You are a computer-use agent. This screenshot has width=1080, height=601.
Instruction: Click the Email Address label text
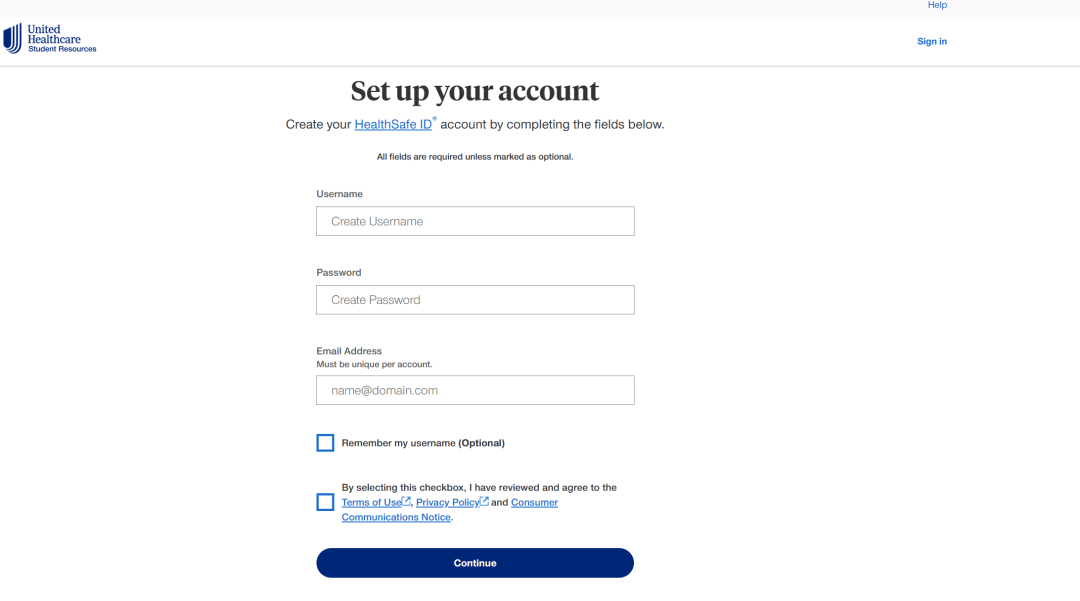[349, 352]
